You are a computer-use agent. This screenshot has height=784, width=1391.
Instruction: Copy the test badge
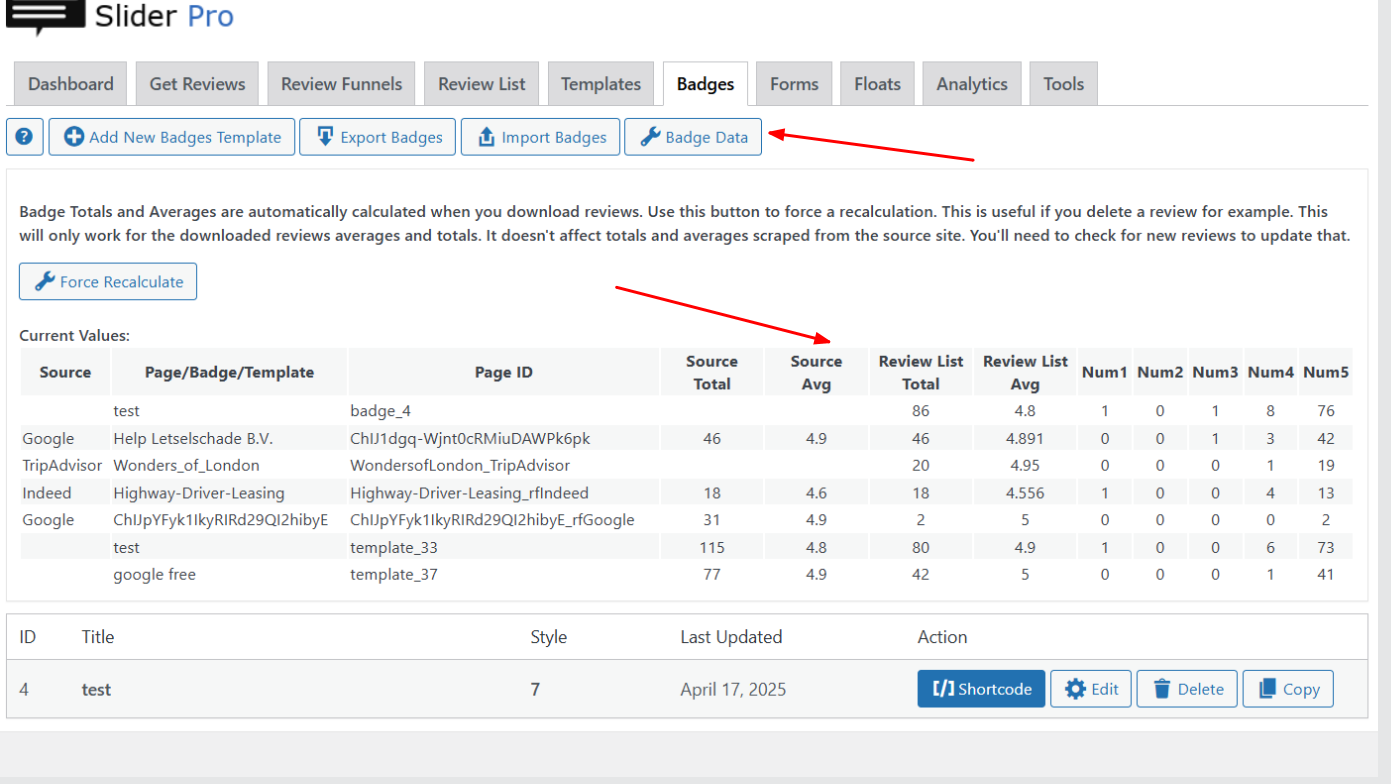(x=1288, y=689)
